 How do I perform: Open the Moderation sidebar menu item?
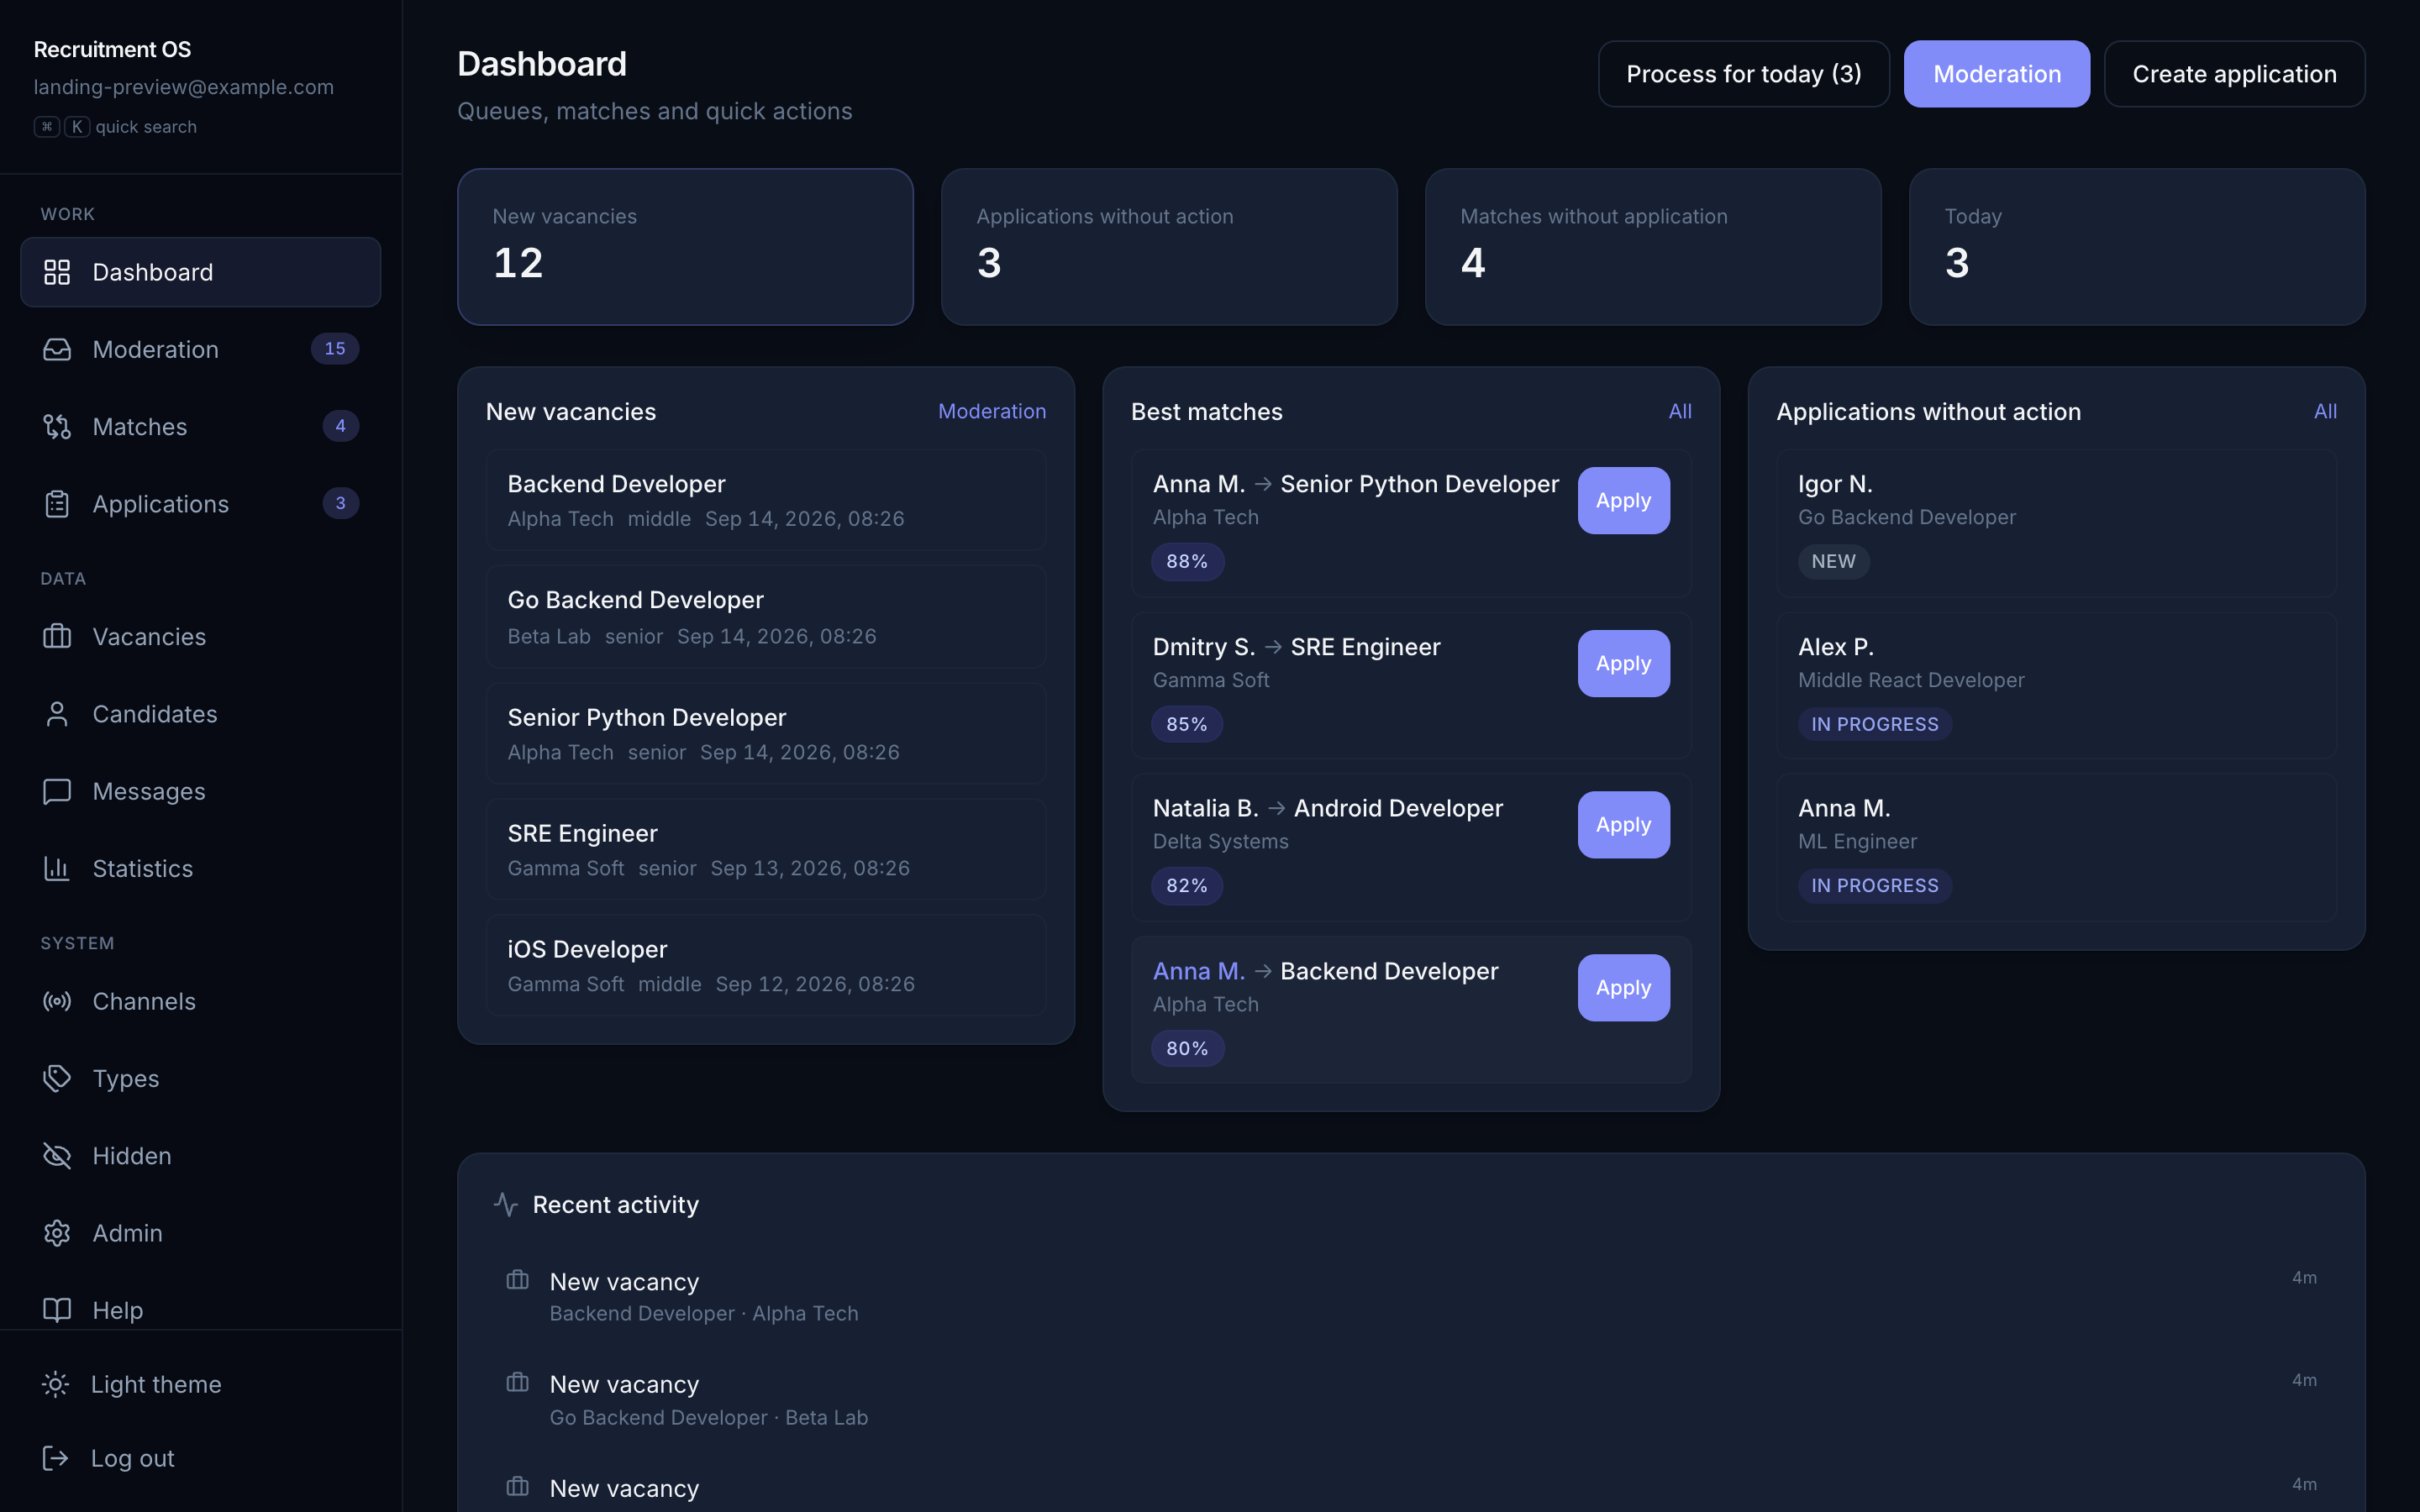coord(200,349)
